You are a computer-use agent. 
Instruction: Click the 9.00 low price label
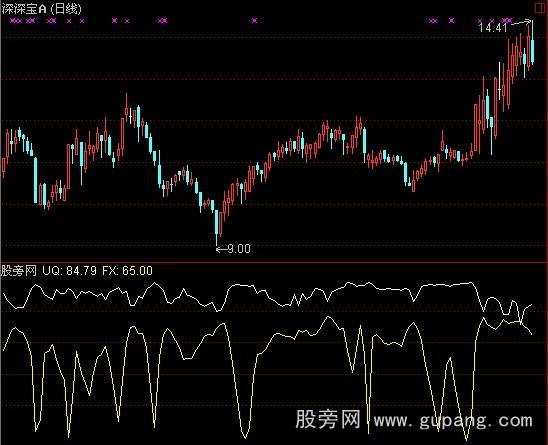(x=239, y=249)
